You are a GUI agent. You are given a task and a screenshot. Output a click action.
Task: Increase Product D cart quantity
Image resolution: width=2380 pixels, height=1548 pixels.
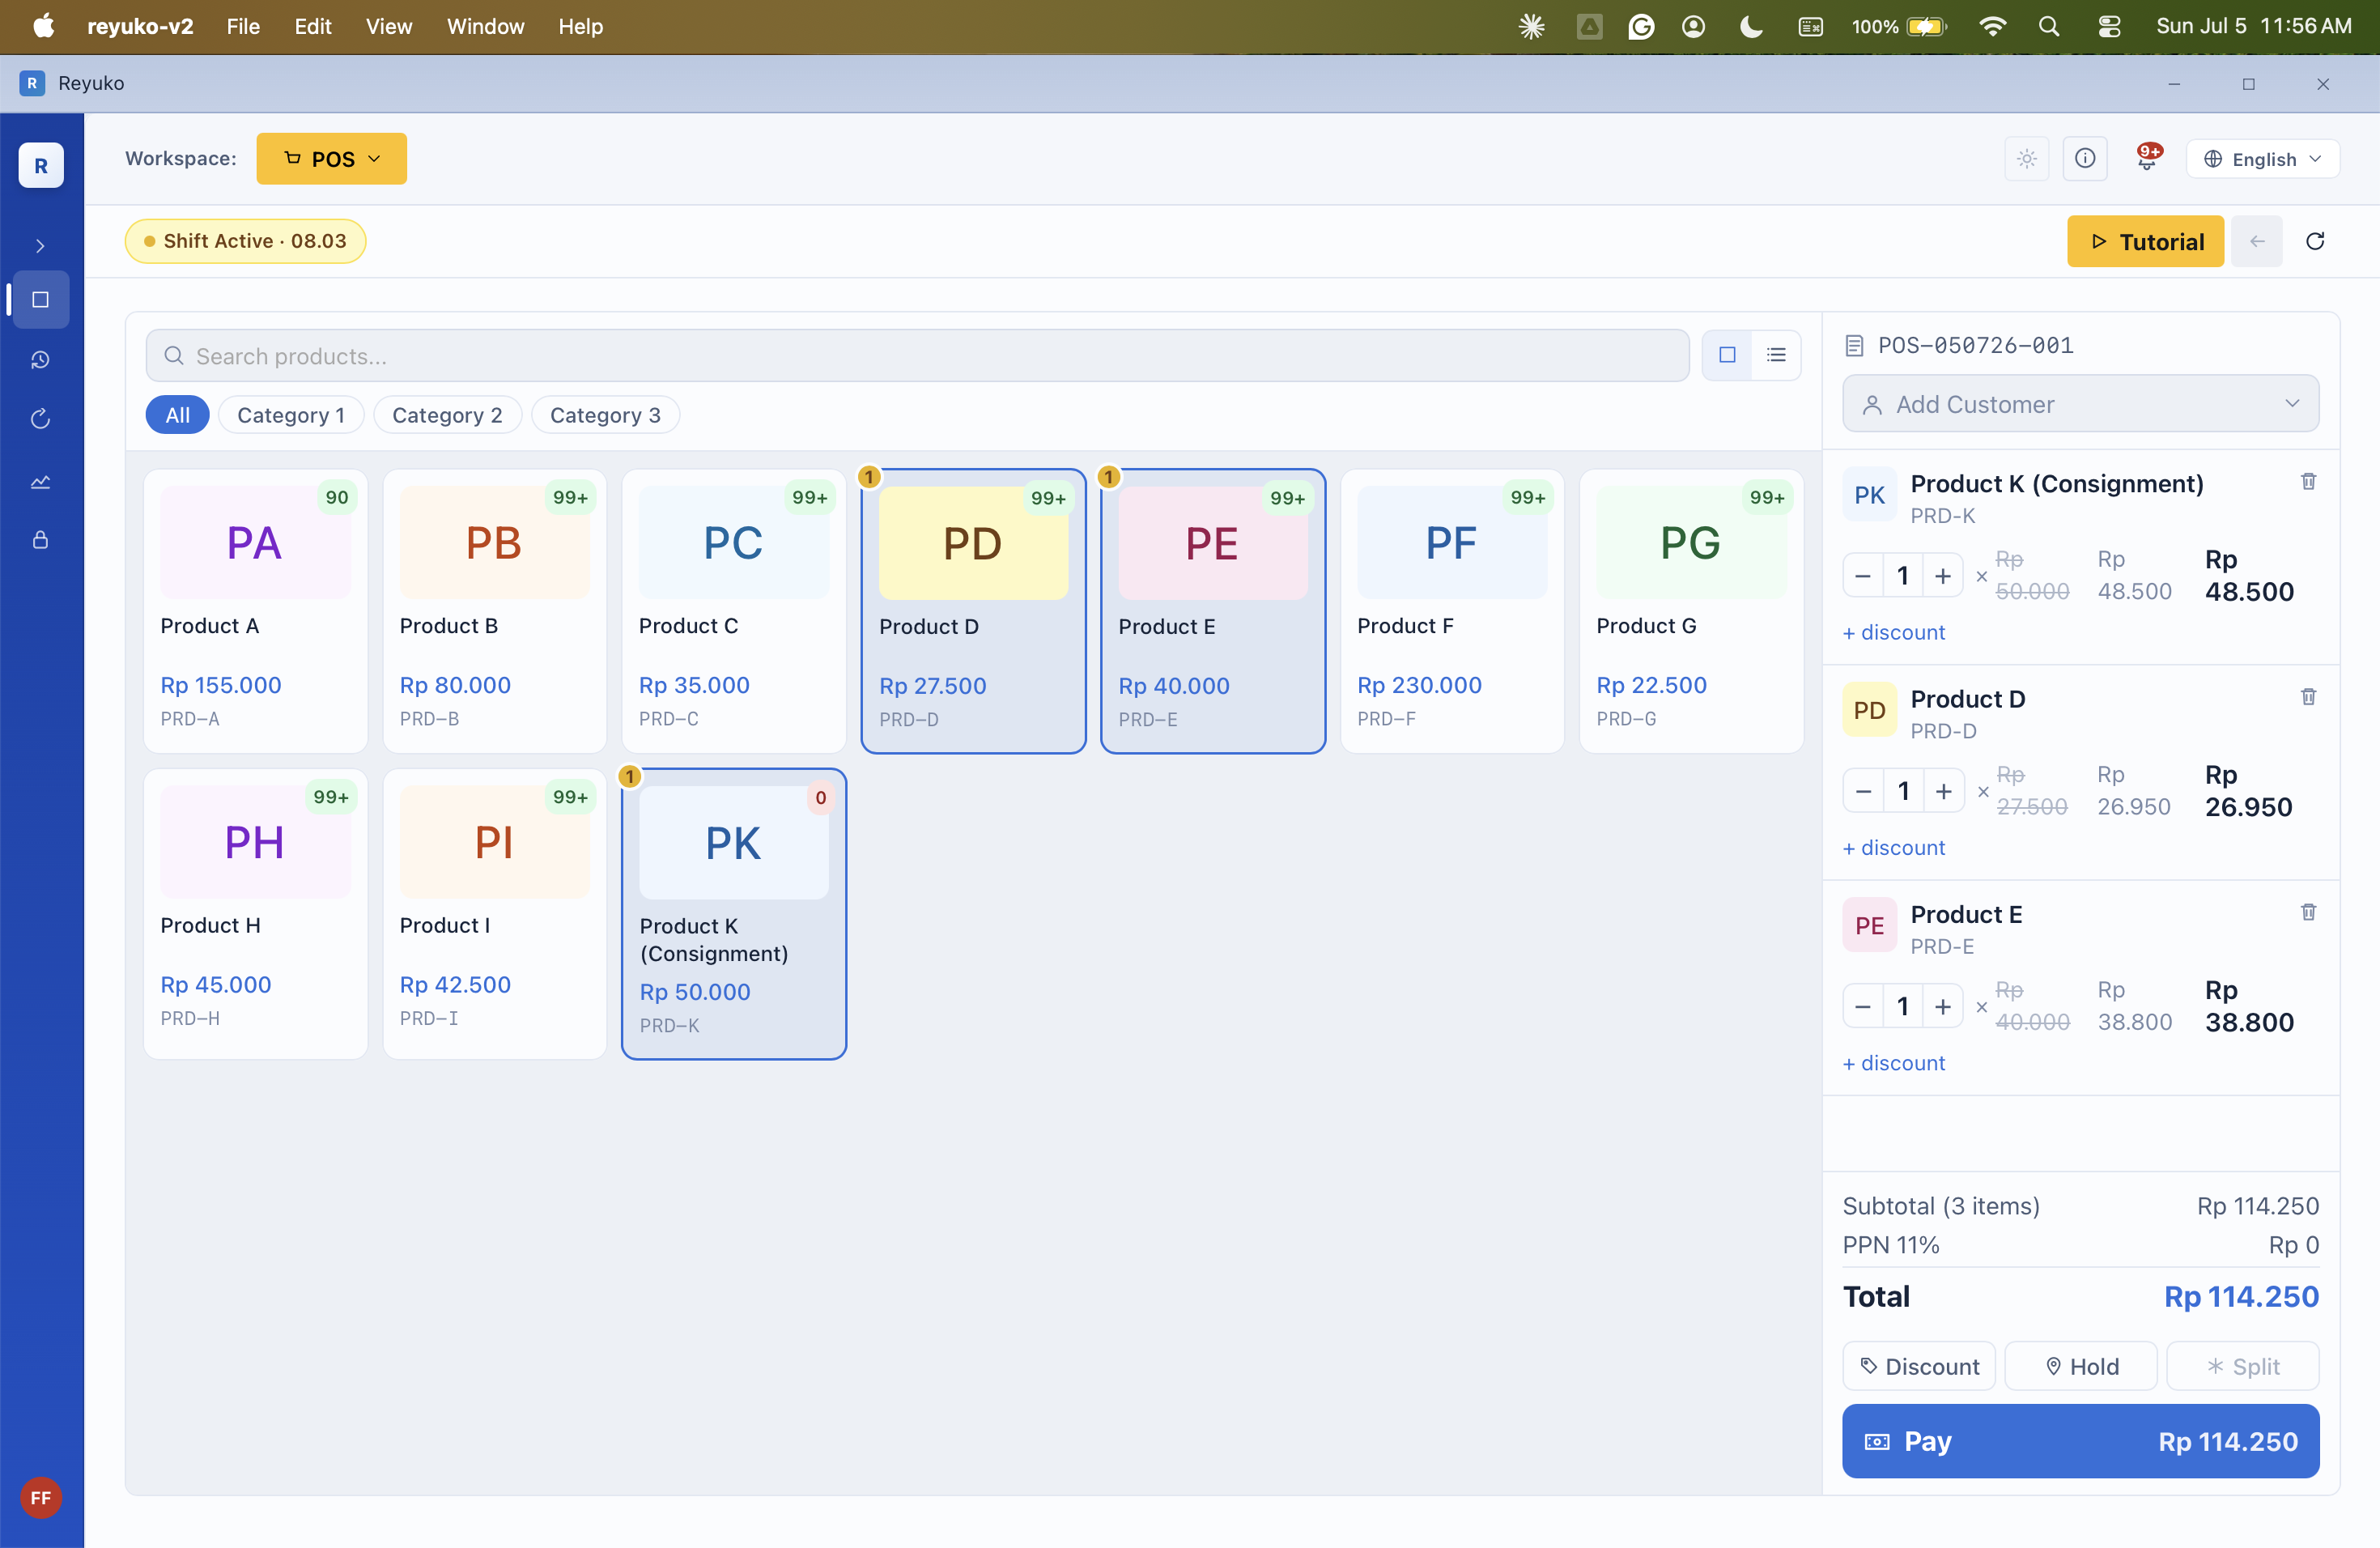[1943, 792]
